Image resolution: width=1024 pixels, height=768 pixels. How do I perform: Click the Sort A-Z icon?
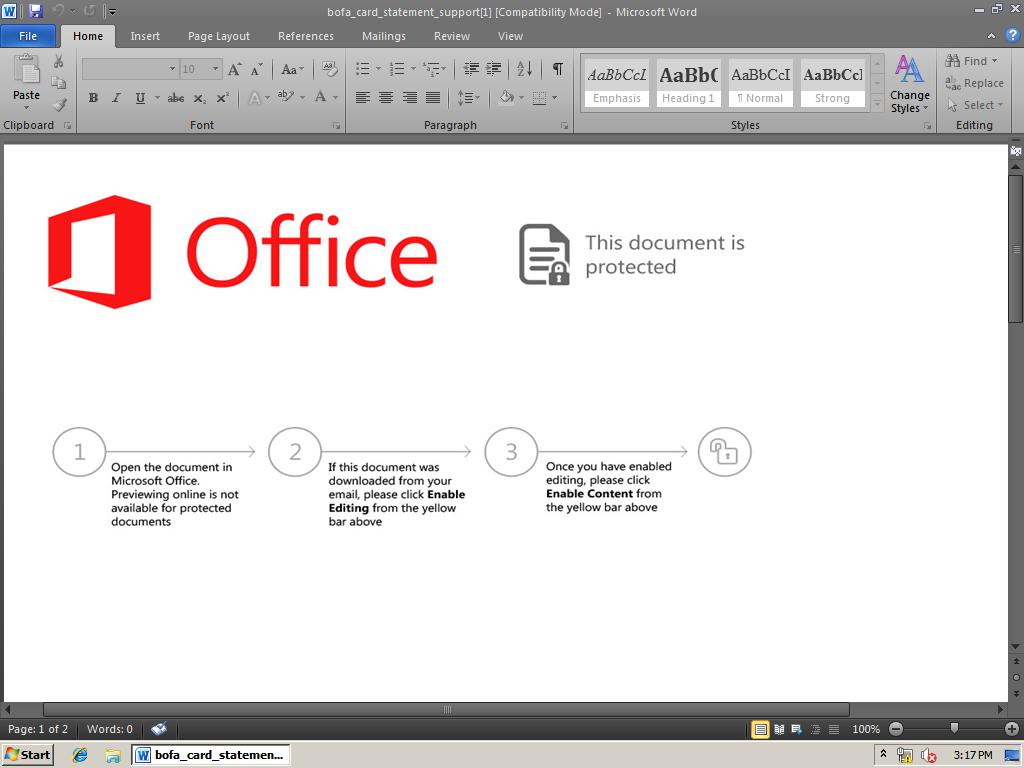tap(524, 69)
